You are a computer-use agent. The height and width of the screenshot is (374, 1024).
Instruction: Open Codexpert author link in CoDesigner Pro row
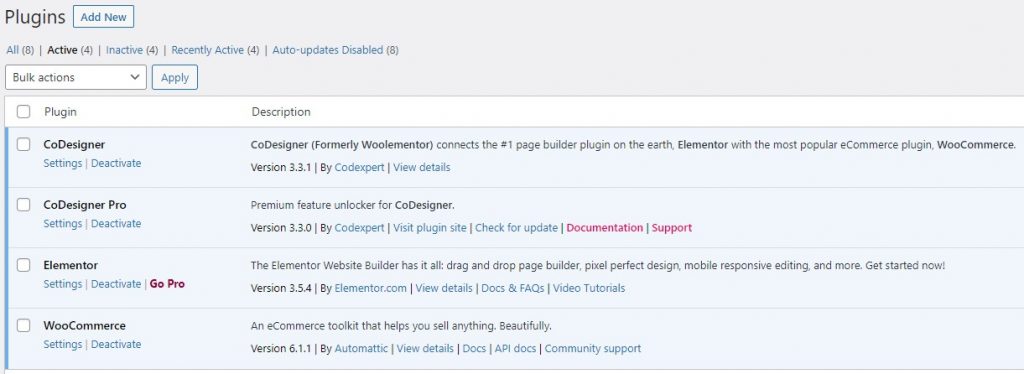click(359, 228)
